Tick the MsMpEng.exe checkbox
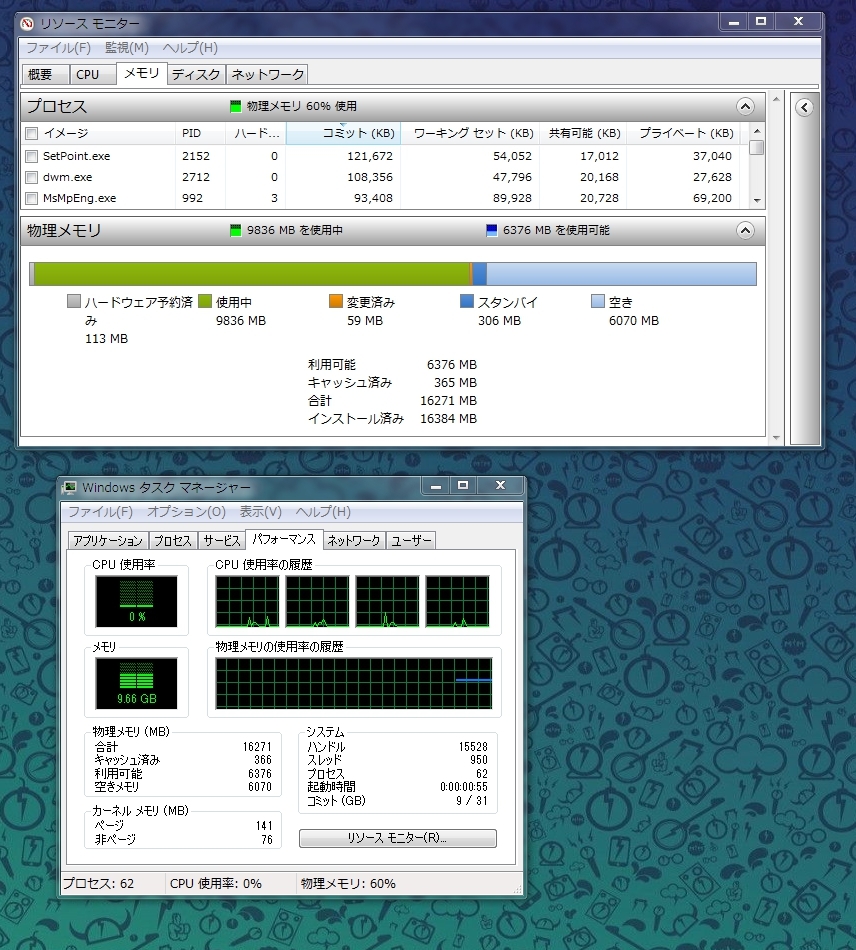This screenshot has width=856, height=950. (x=32, y=199)
